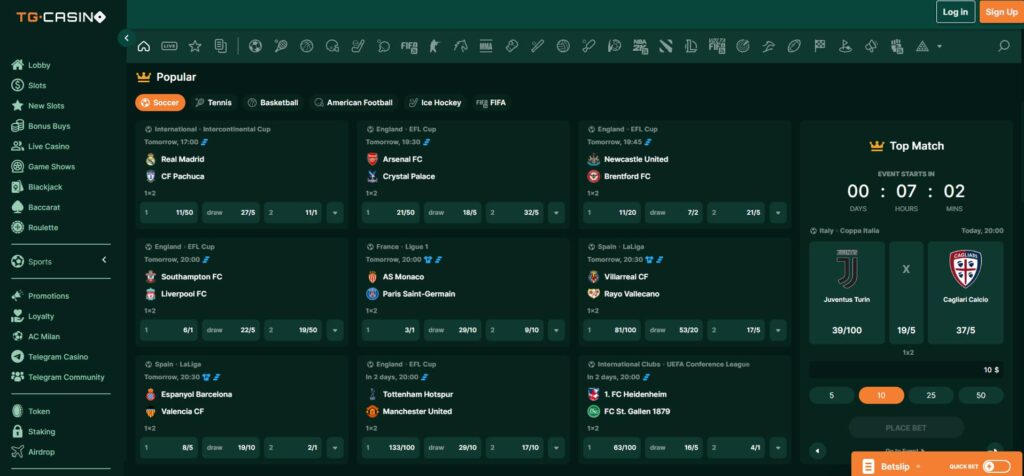The width and height of the screenshot is (1024, 476).
Task: Expand markets arrow for Real Madrid match
Action: tap(335, 213)
